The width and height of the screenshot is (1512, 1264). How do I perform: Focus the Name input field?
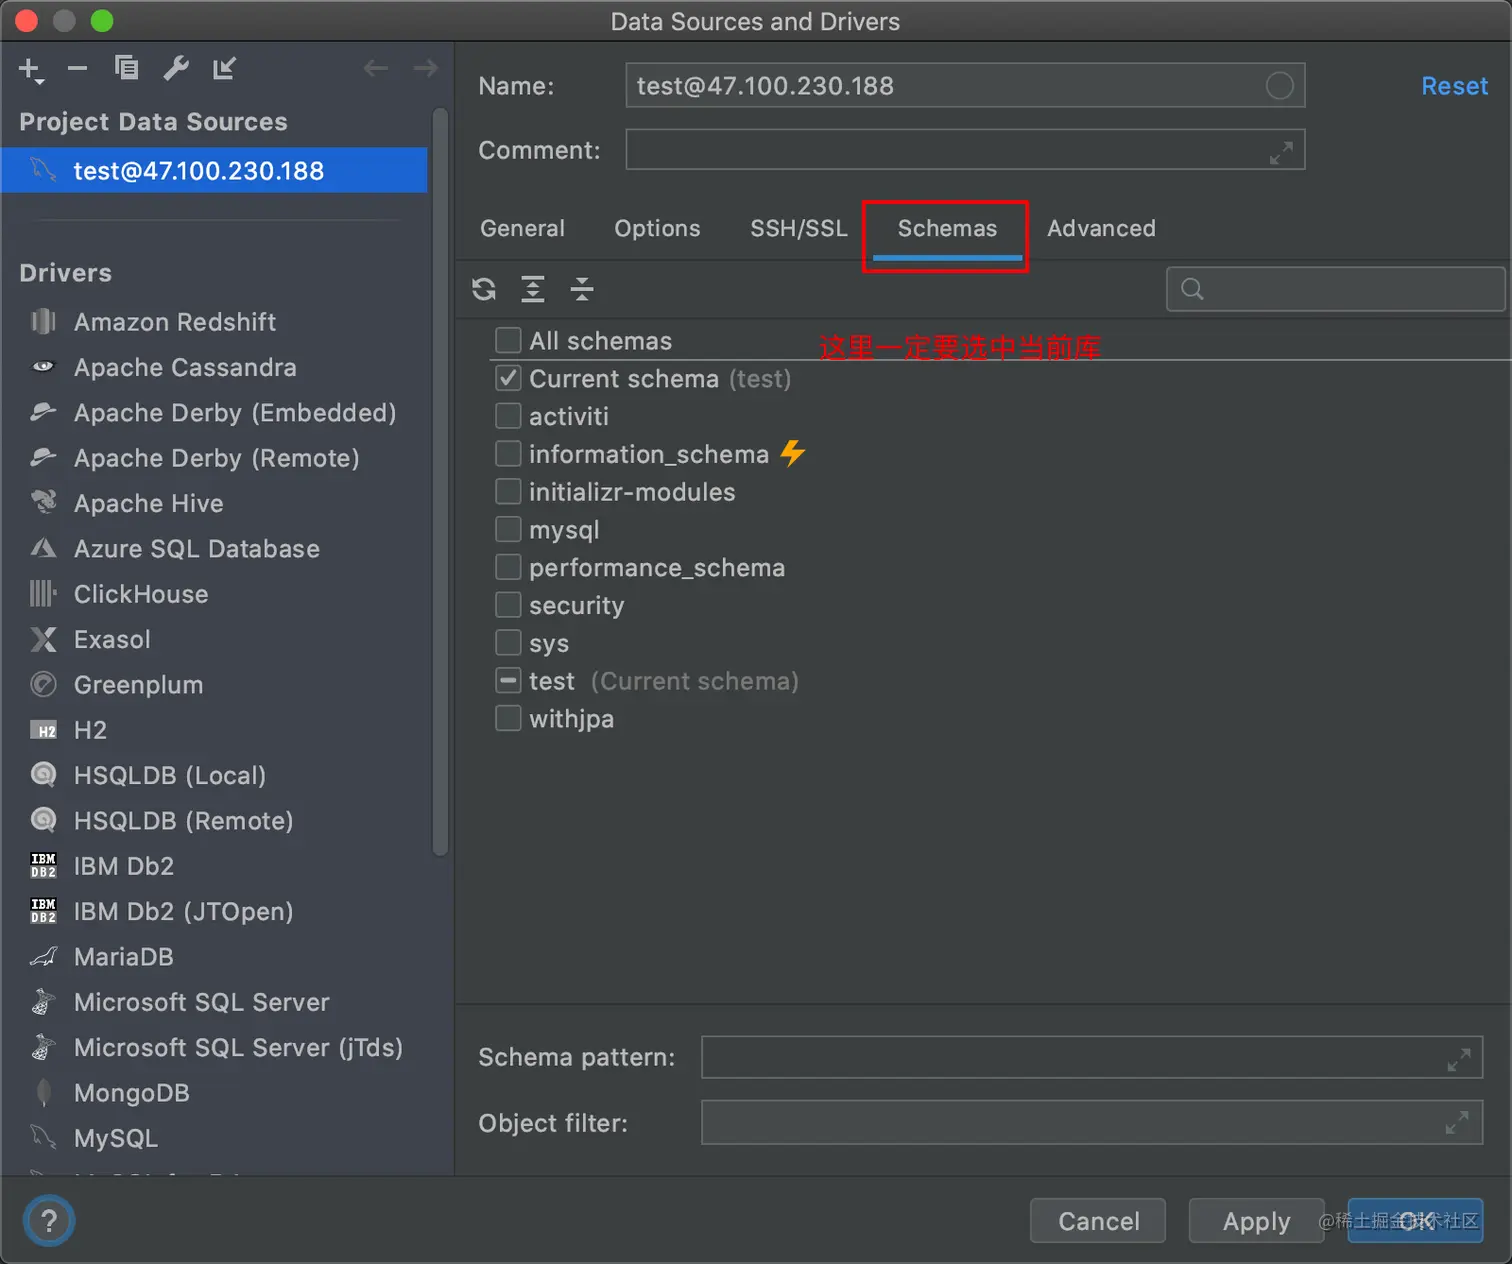click(x=965, y=86)
